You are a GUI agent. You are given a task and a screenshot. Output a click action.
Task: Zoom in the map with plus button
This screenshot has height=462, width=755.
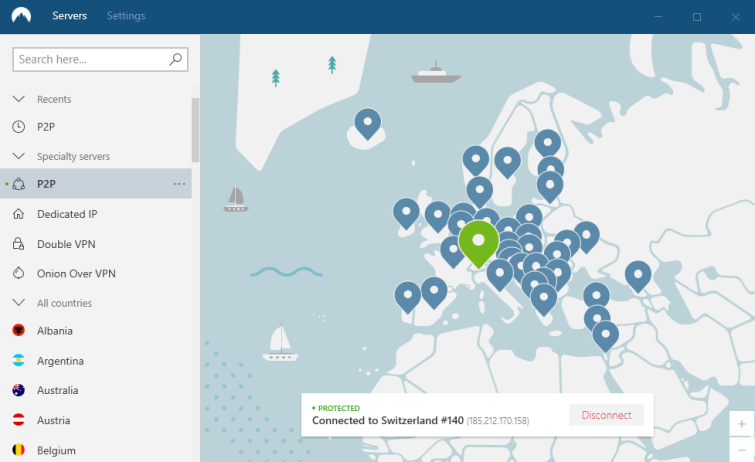tap(742, 424)
